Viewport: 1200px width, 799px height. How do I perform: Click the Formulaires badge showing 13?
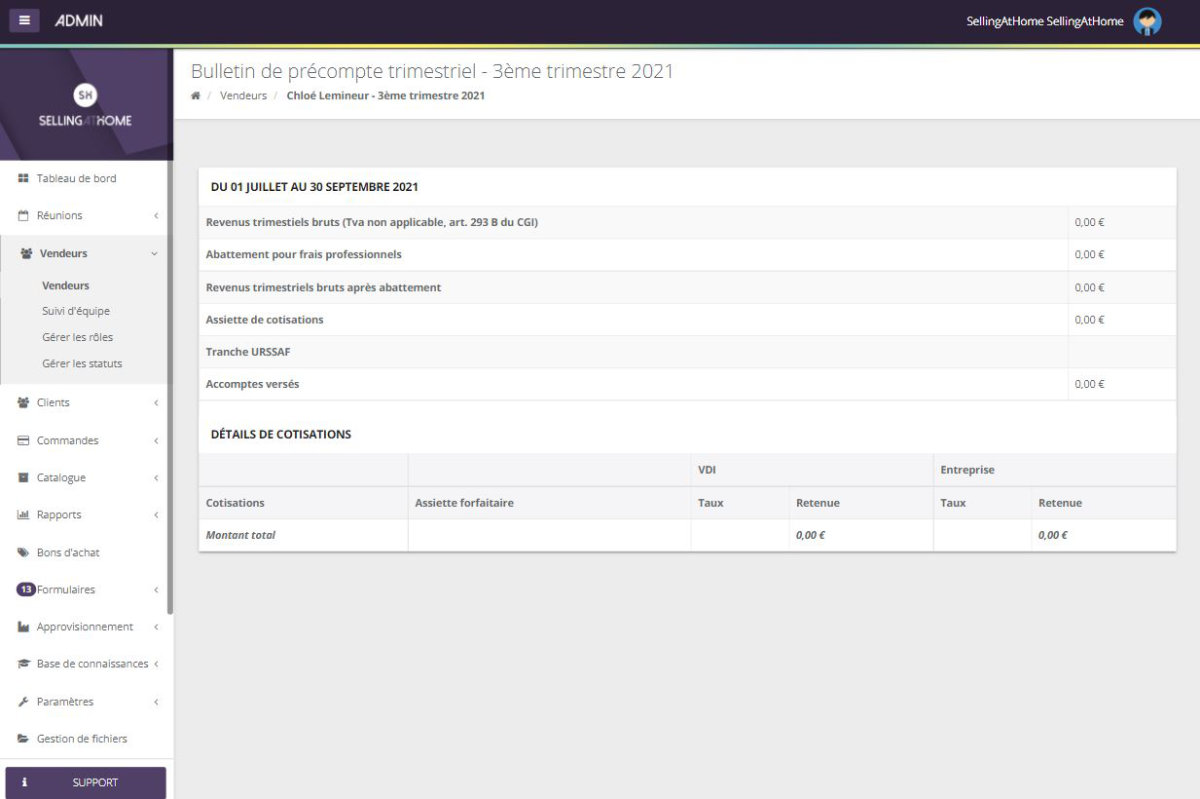click(26, 590)
